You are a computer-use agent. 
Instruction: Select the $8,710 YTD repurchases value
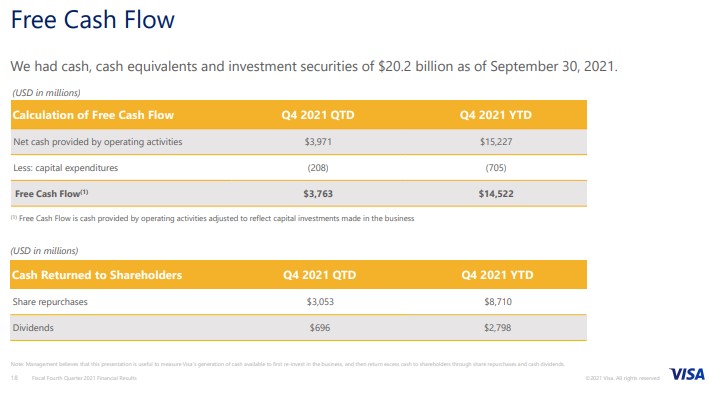pos(498,302)
